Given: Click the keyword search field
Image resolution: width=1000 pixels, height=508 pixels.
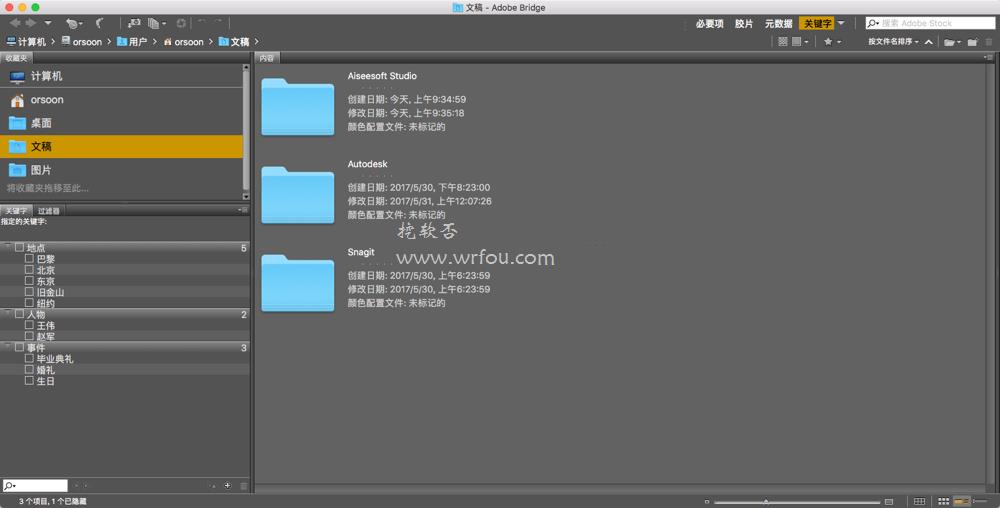Looking at the screenshot, I should click(35, 486).
